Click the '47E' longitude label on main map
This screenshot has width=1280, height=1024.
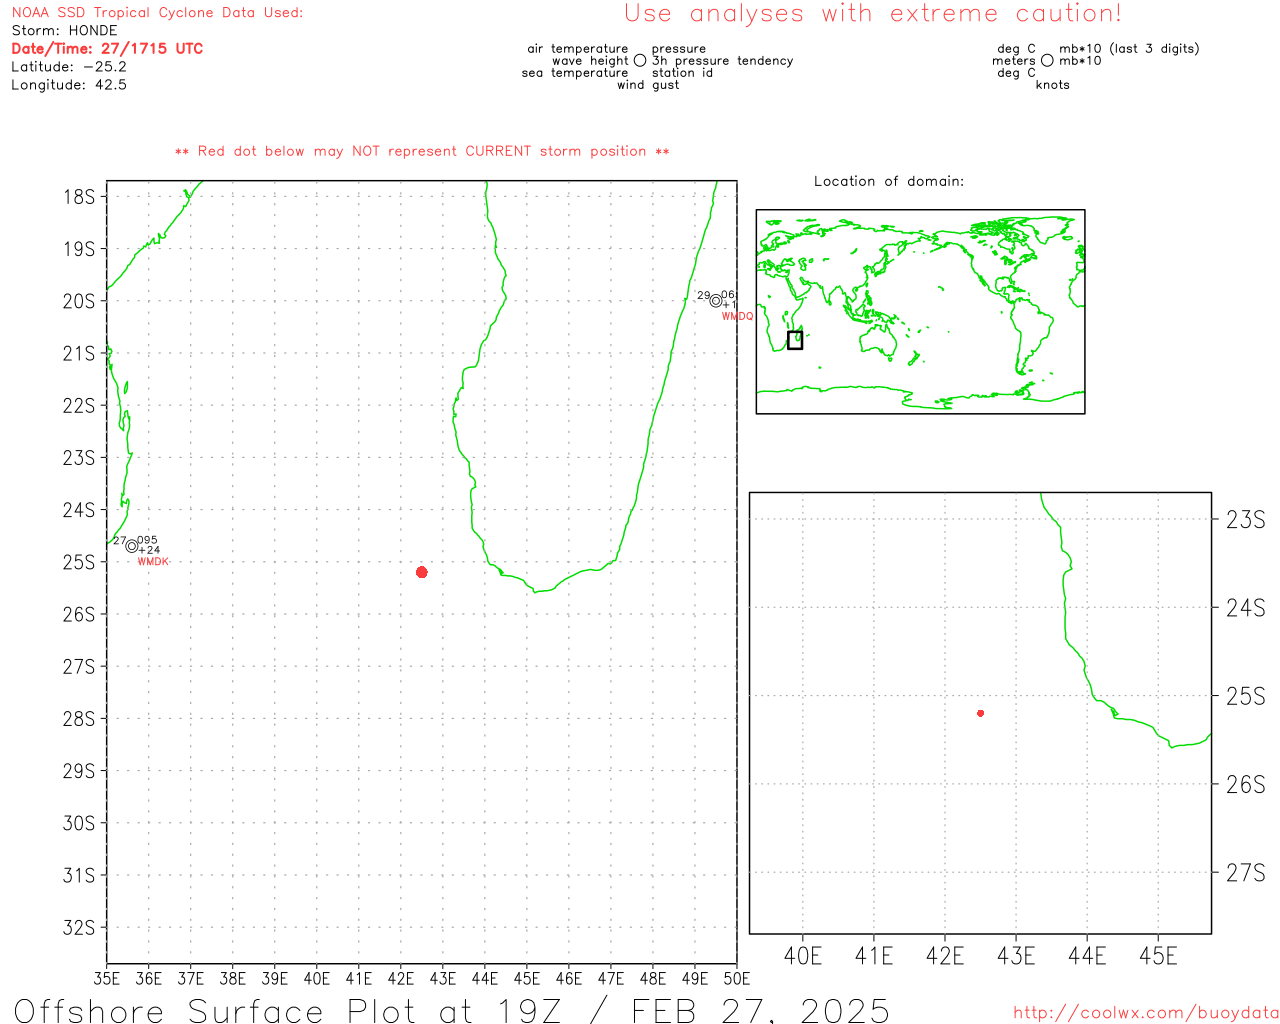point(611,979)
